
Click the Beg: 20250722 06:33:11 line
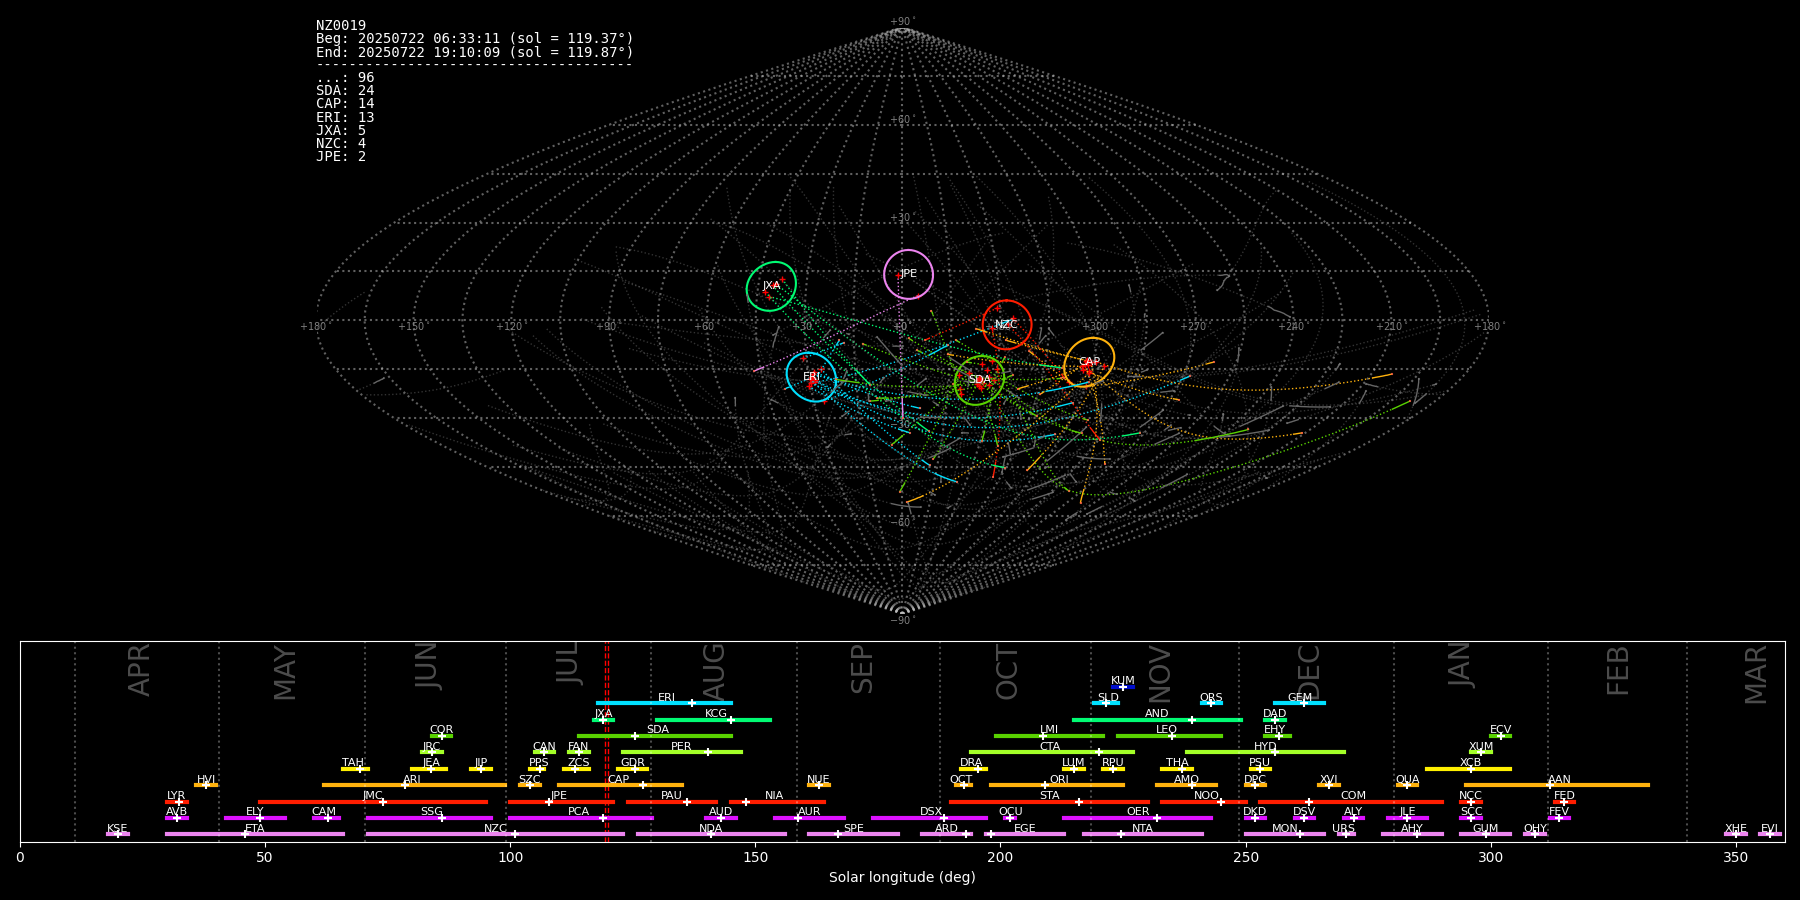click(475, 39)
